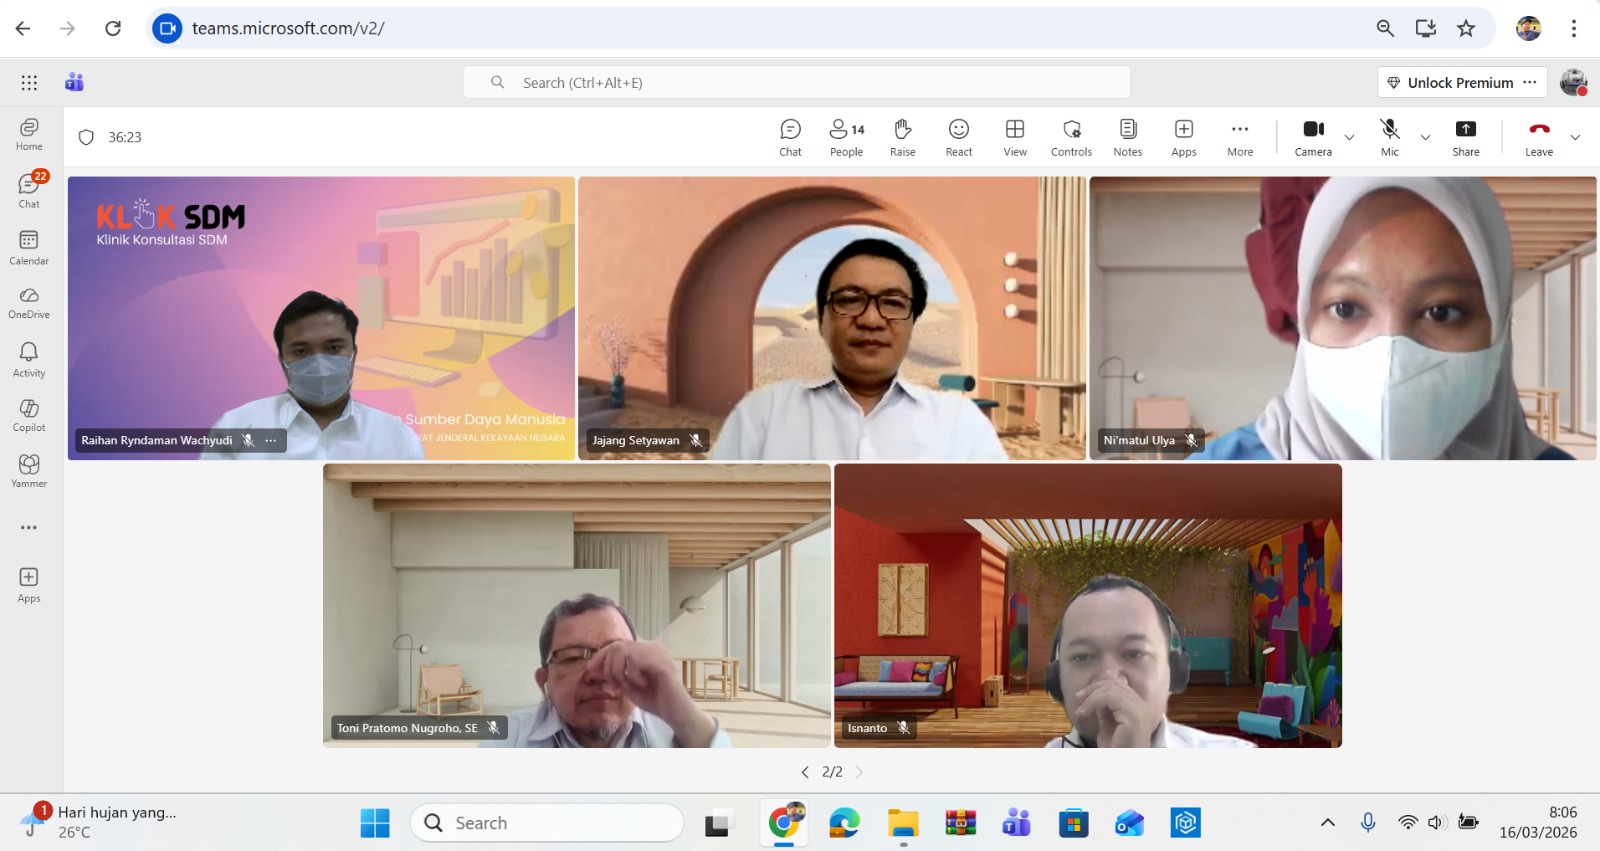Raise your hand in the meeting
The image size is (1600, 851).
point(902,137)
